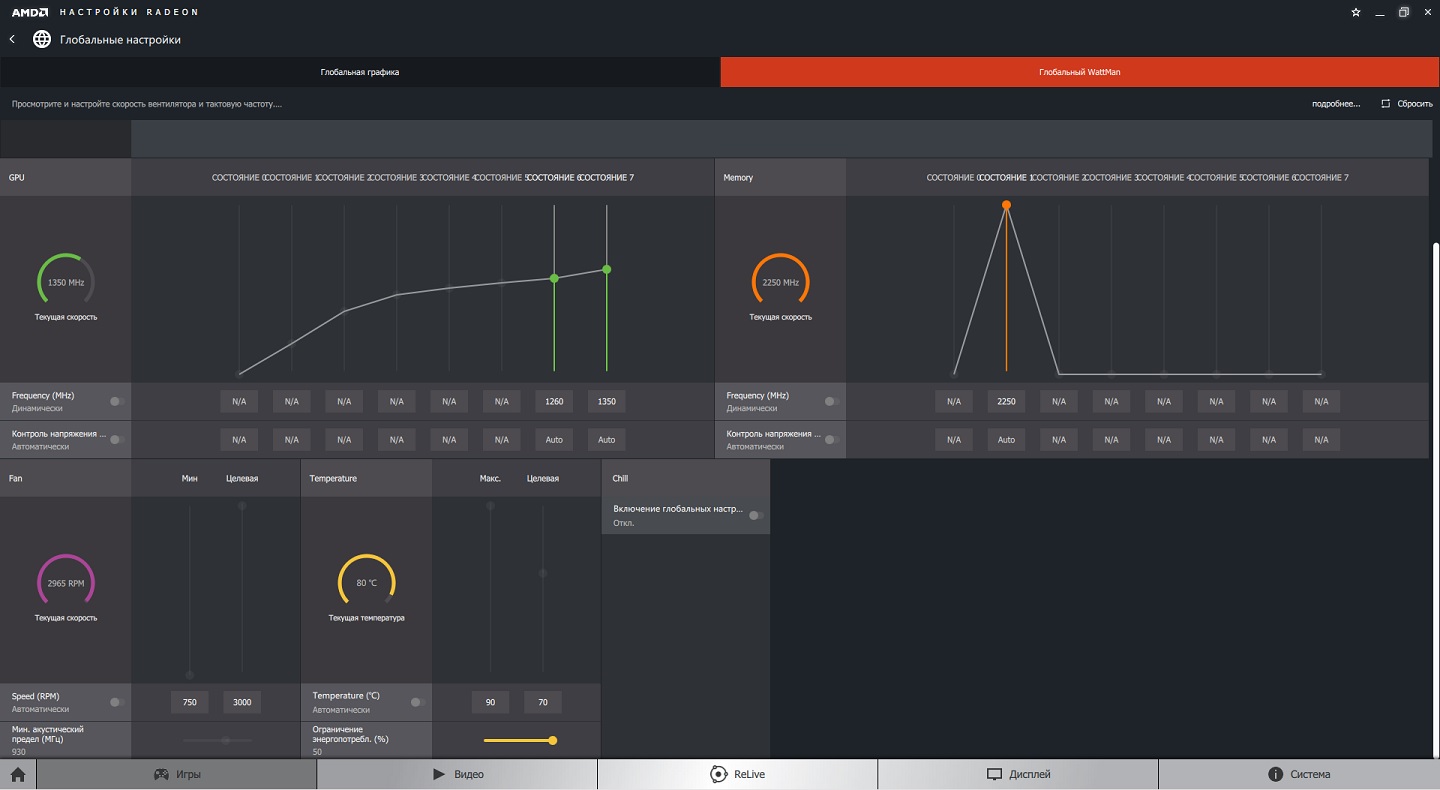Click the Текущая температура label

click(x=367, y=618)
